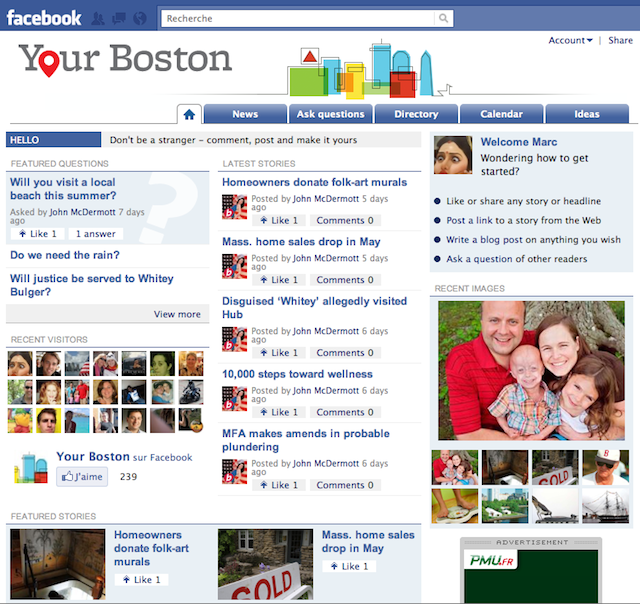Screen dimensions: 640x604
Task: Like the Homeowners donate folk-art murals latest story
Action: [x=278, y=220]
